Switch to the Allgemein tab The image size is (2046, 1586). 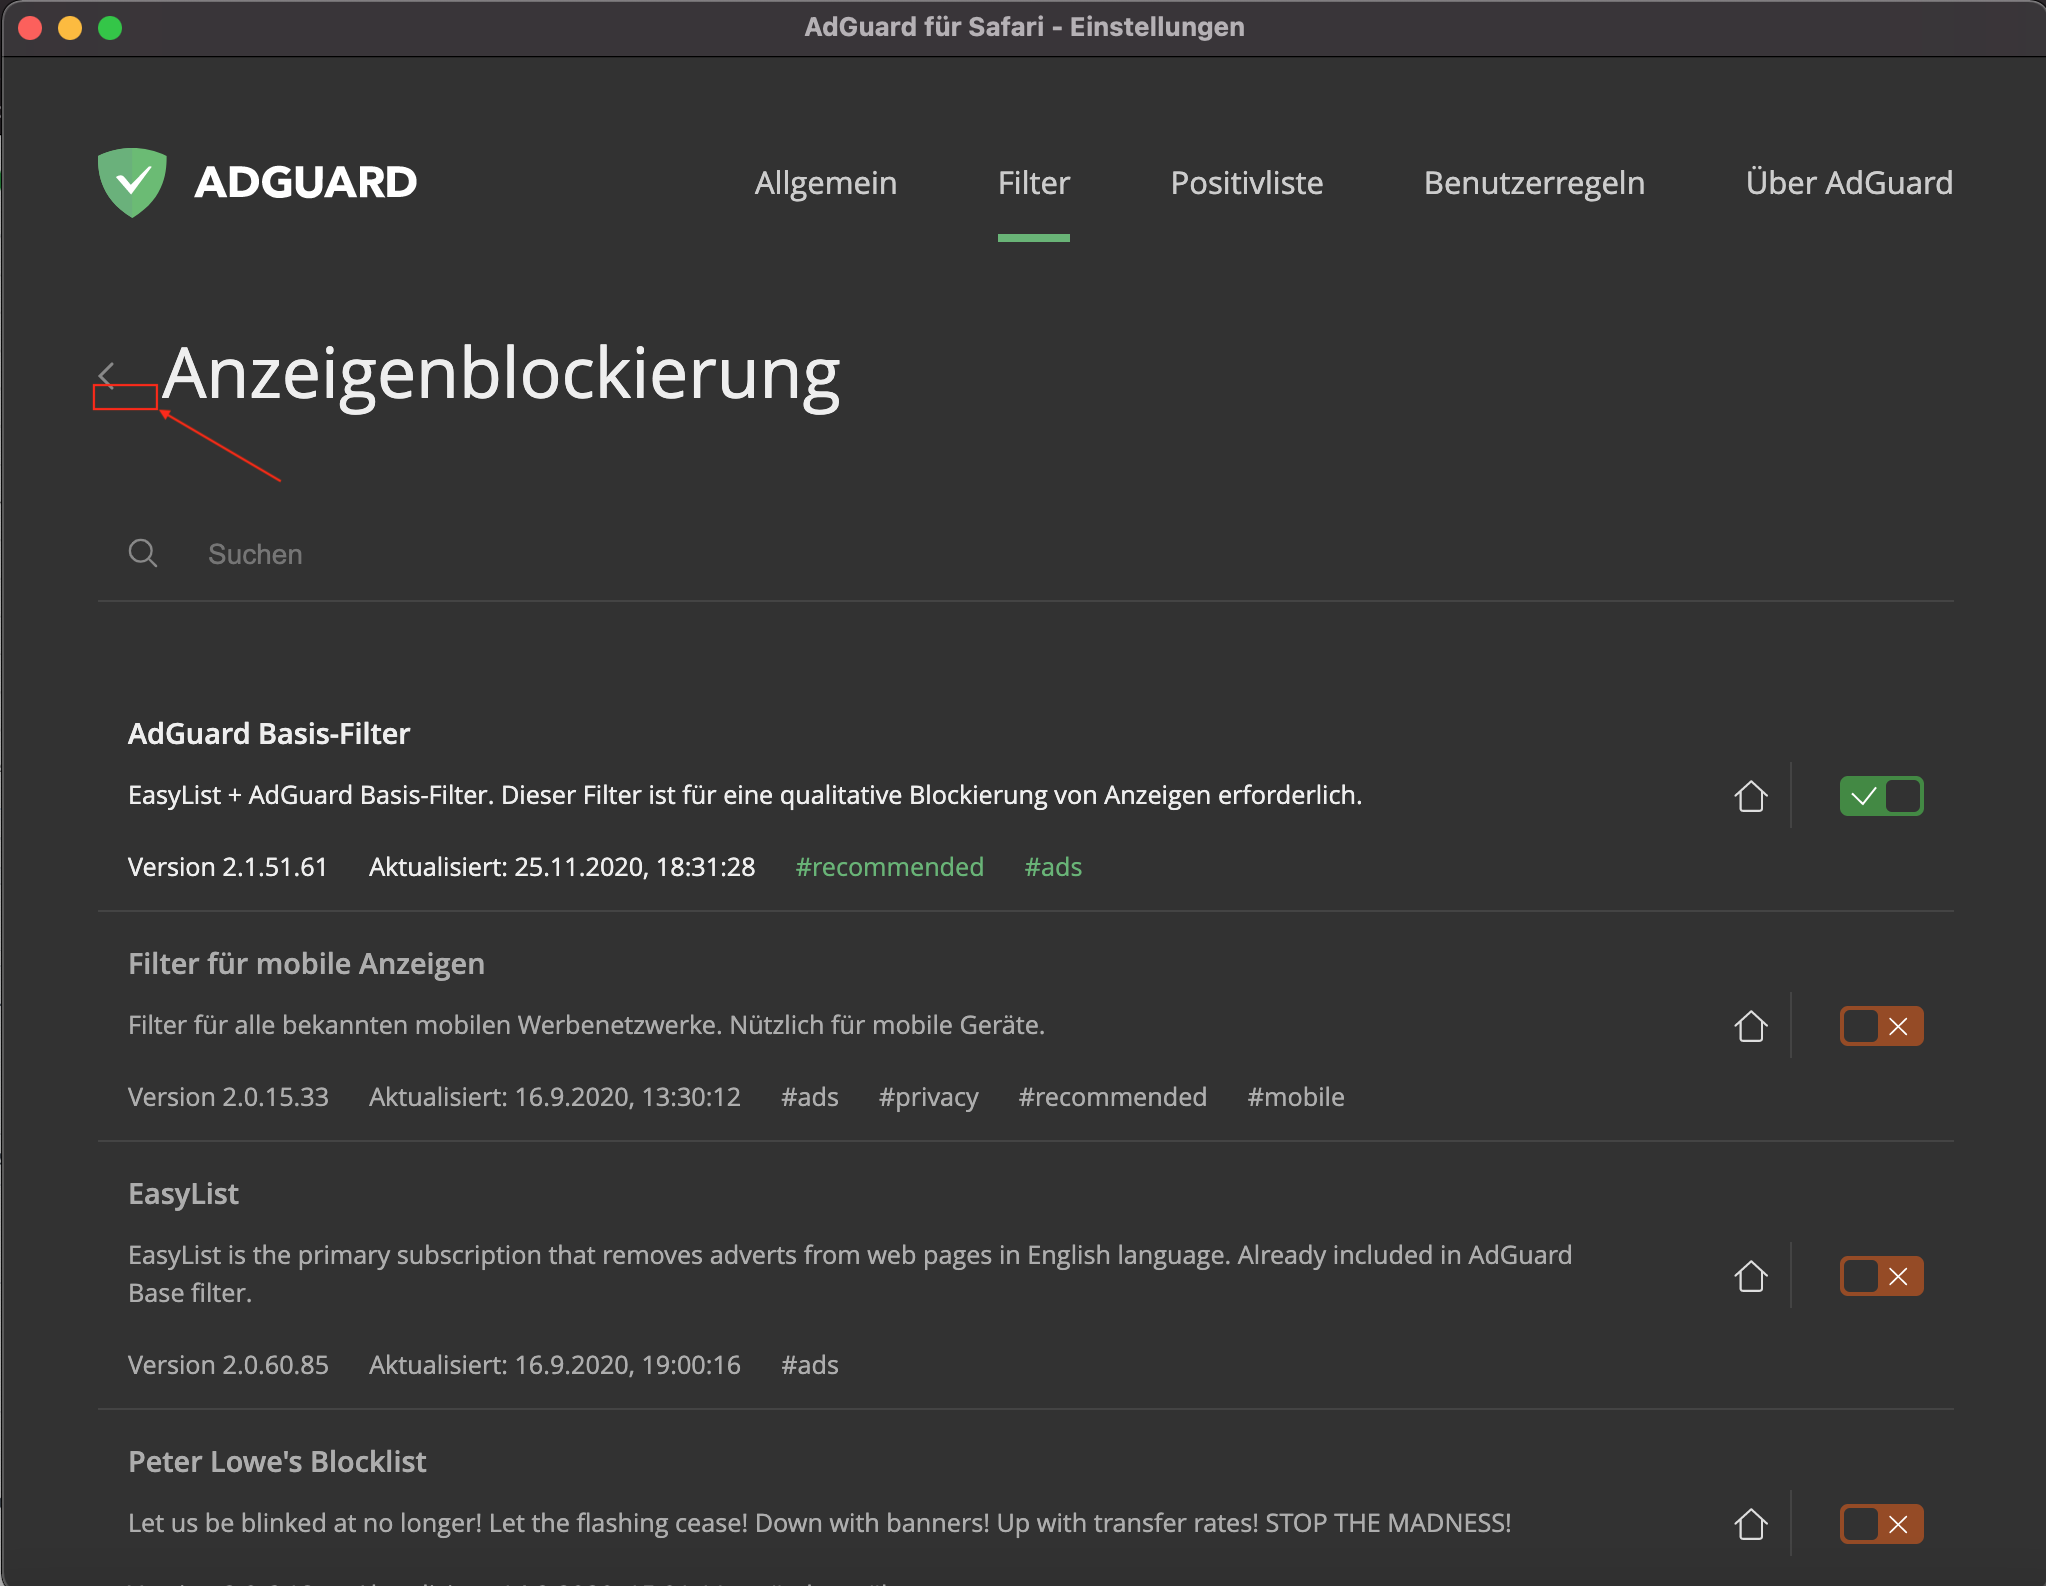coord(825,183)
